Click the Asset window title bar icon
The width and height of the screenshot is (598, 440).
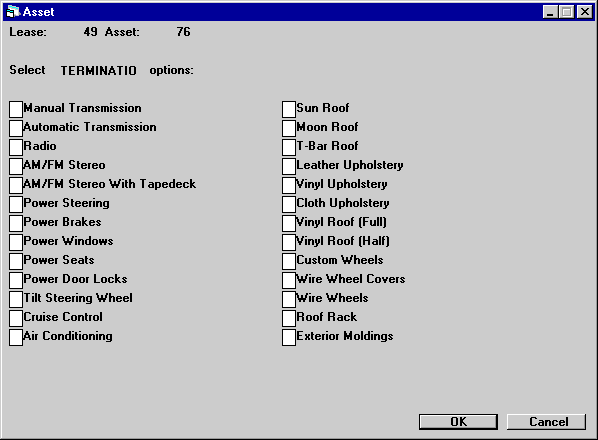(13, 12)
